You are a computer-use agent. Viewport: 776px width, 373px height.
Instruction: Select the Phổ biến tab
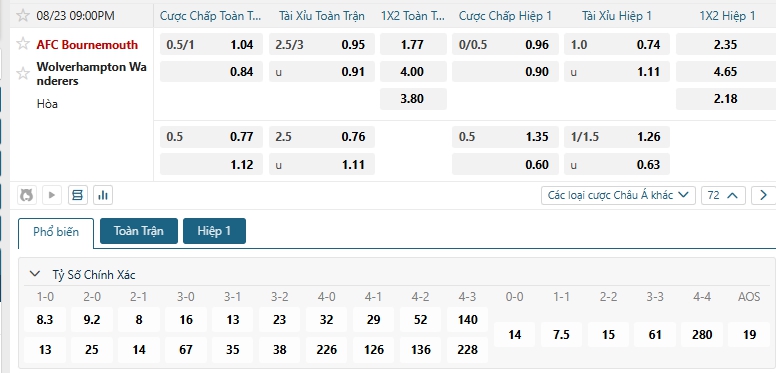coord(56,232)
